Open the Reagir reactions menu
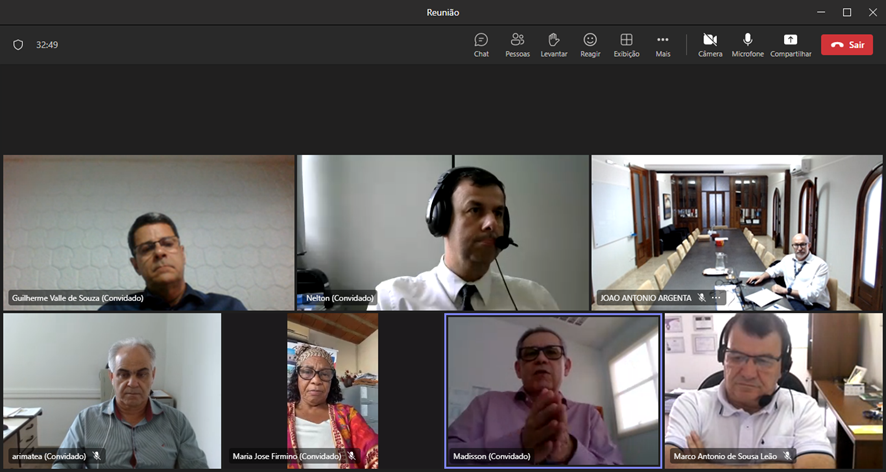 tap(590, 44)
